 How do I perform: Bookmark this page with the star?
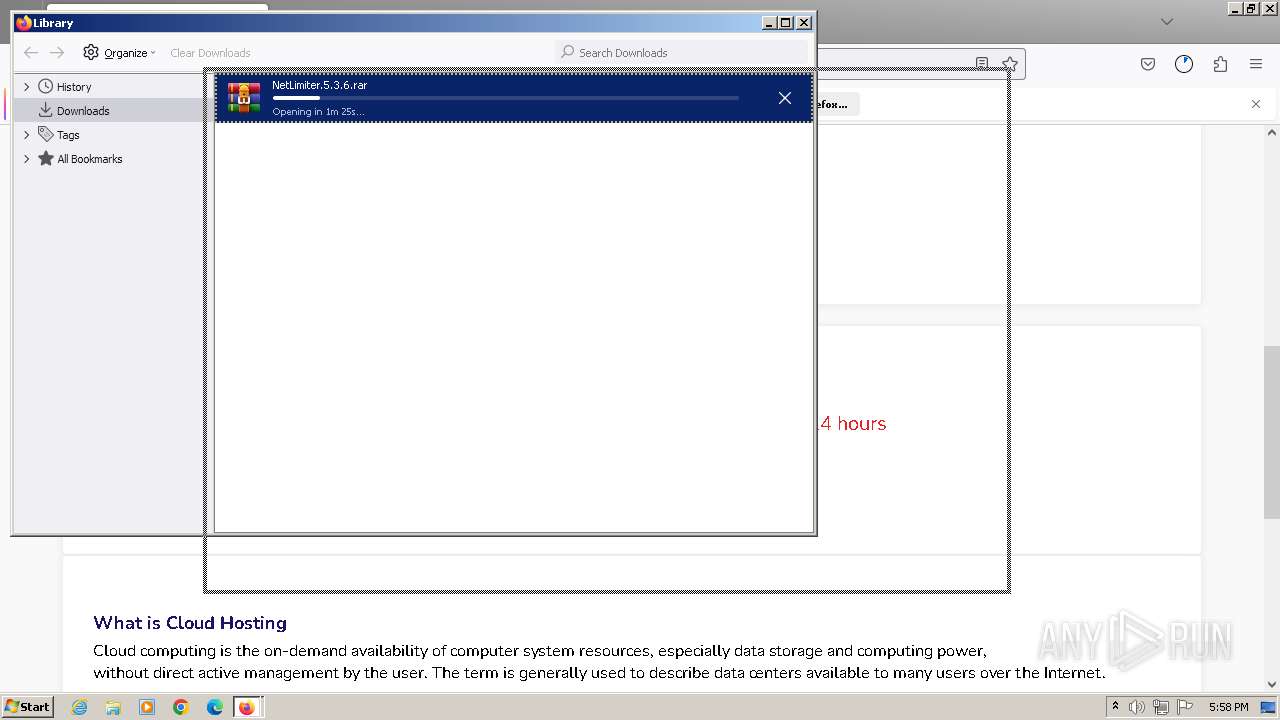point(1010,64)
